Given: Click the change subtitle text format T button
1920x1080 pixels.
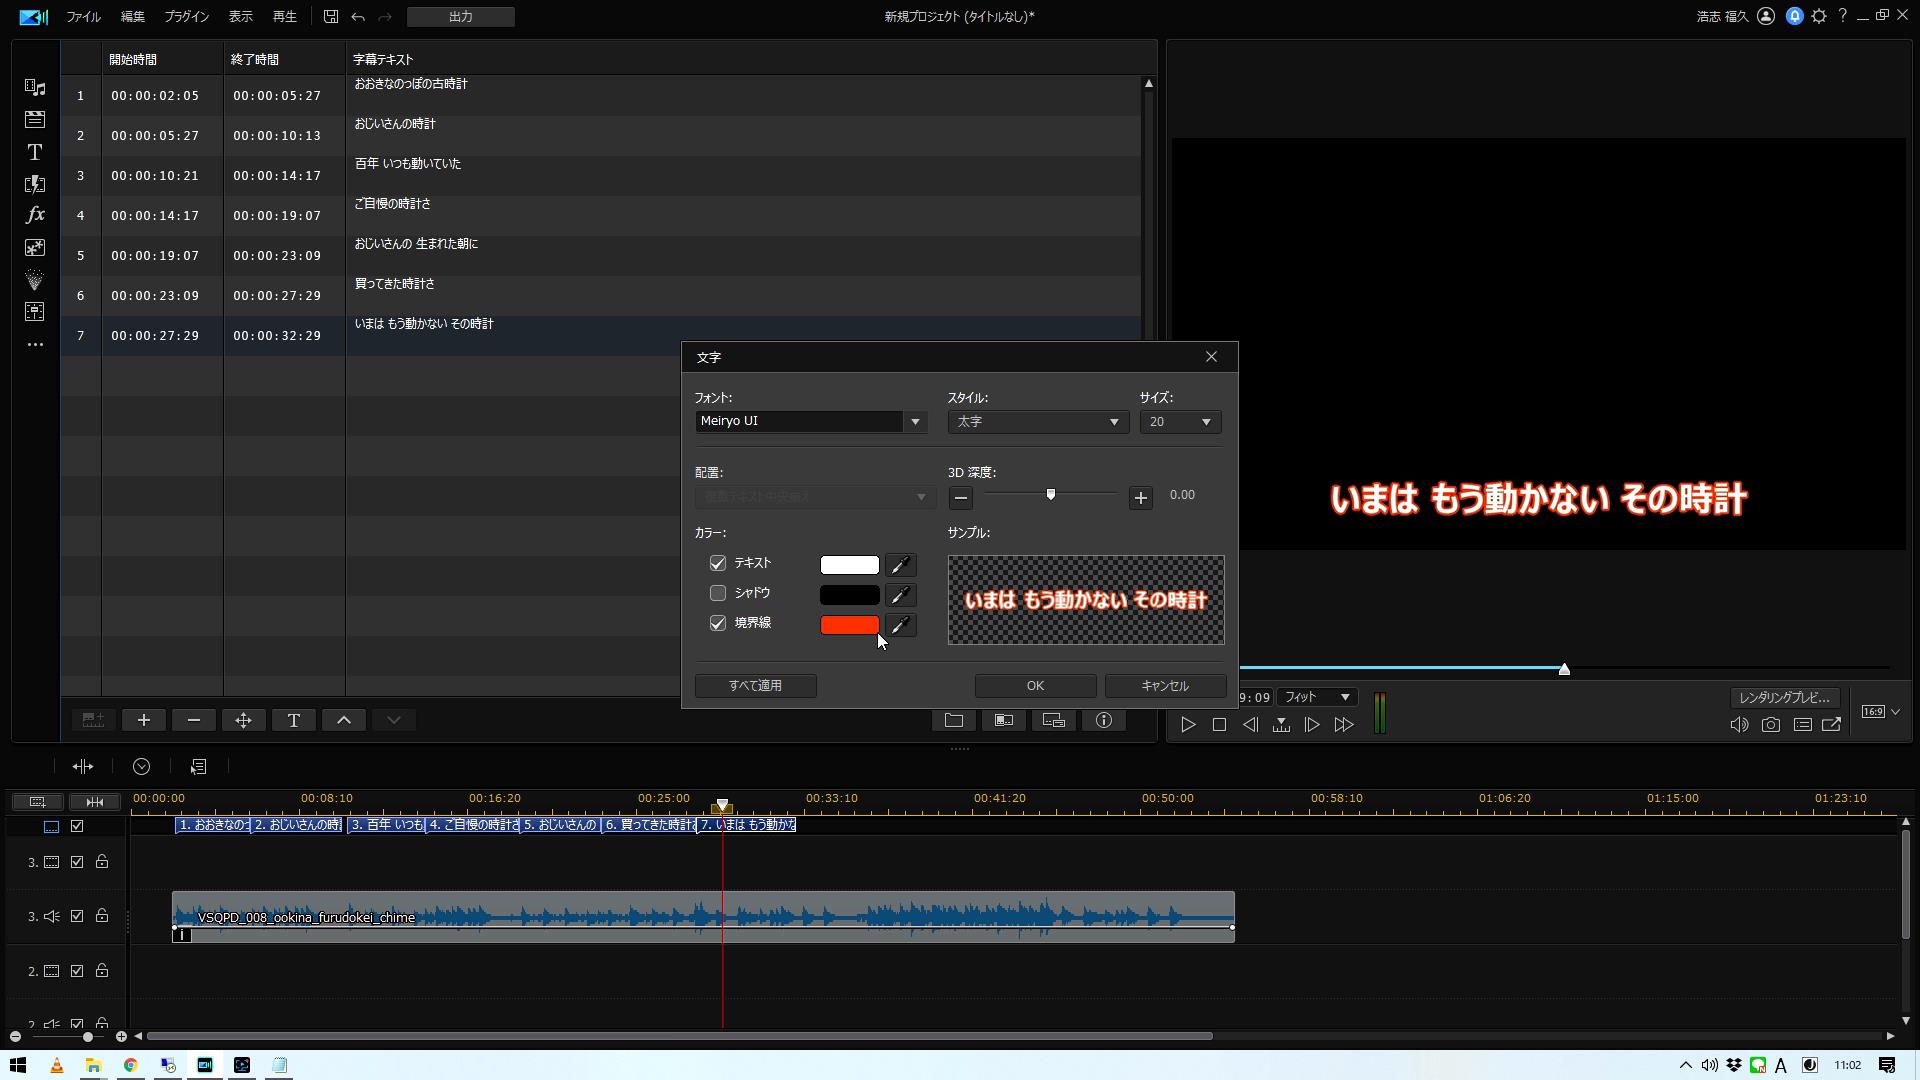Looking at the screenshot, I should (x=294, y=720).
